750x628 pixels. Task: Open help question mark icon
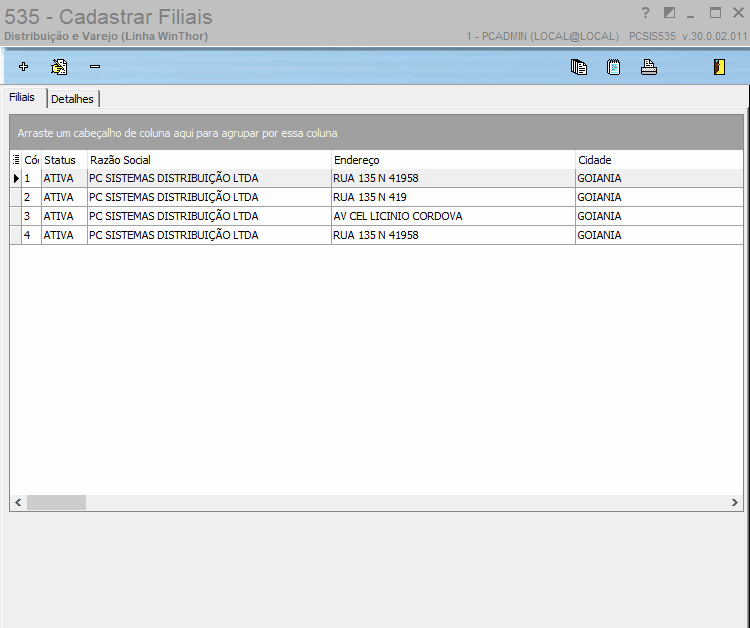(x=645, y=13)
